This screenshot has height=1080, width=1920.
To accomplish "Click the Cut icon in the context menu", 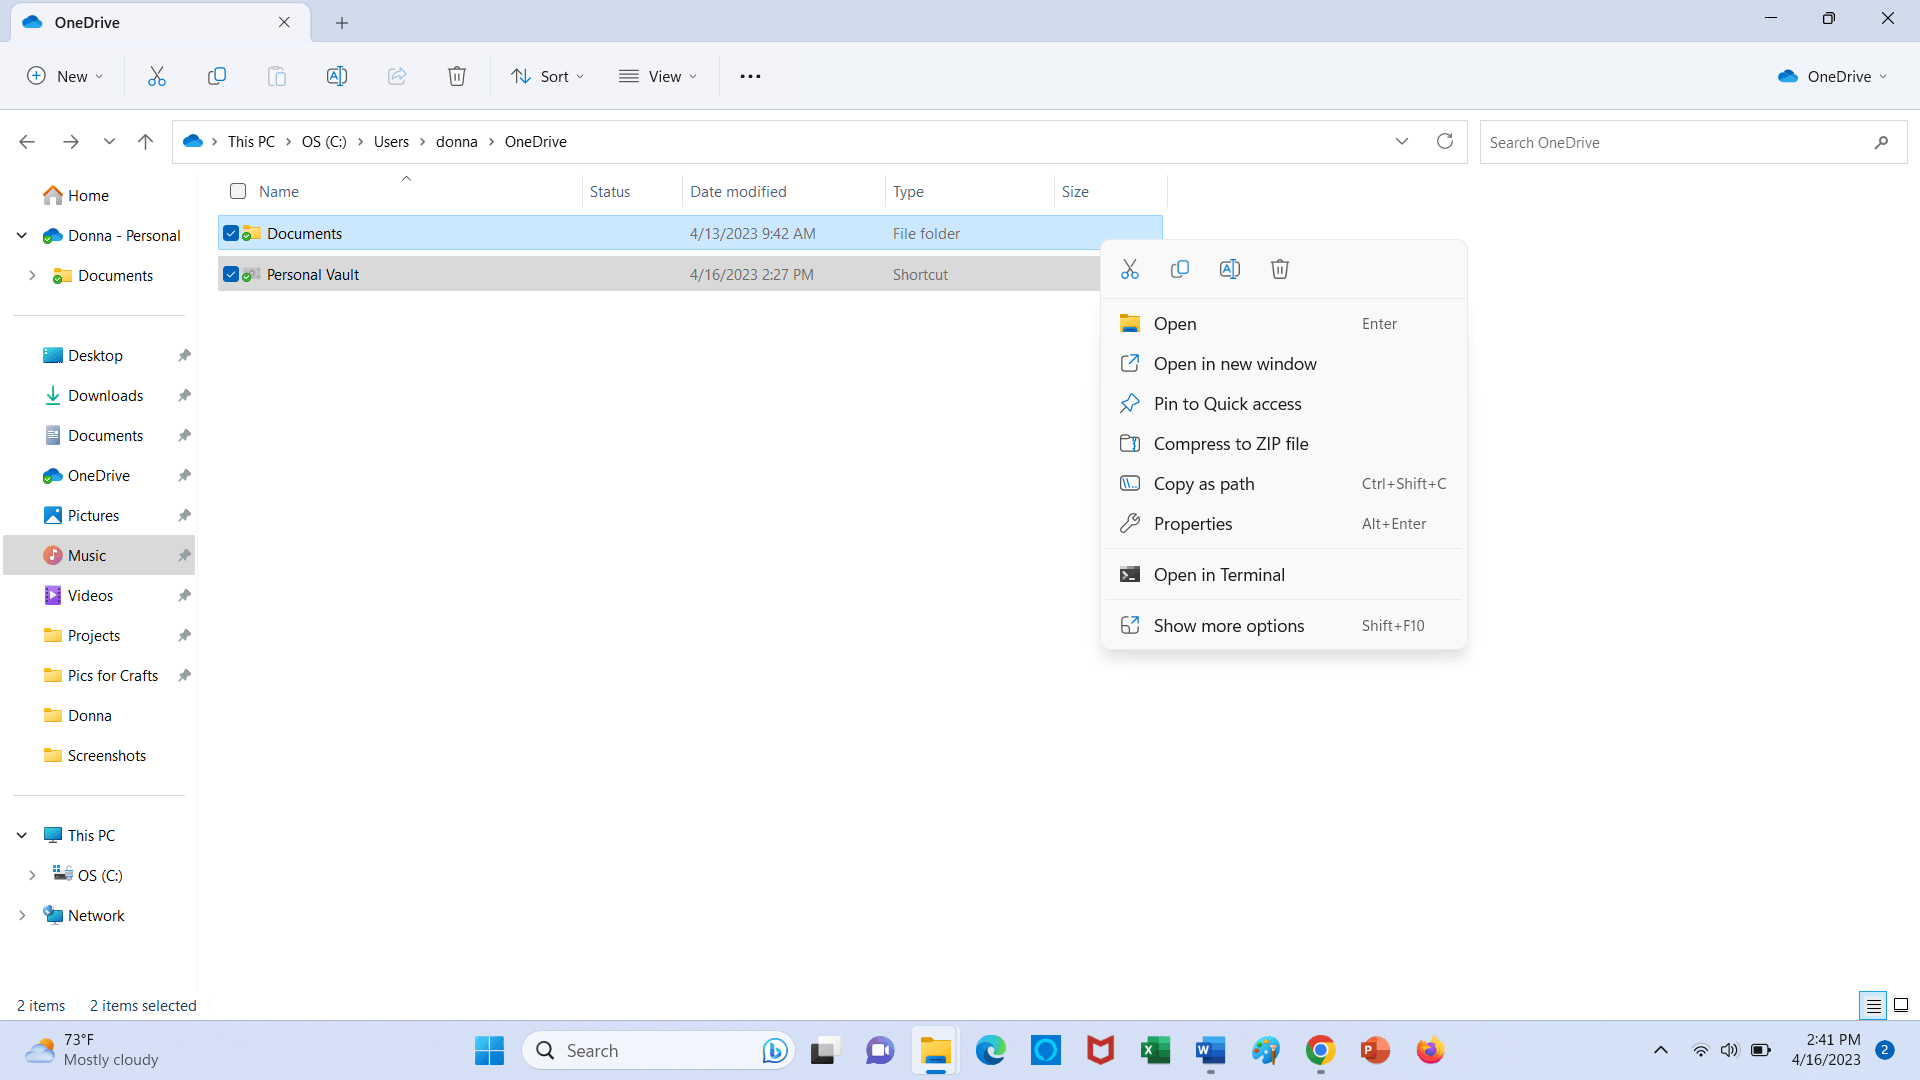I will click(1130, 269).
